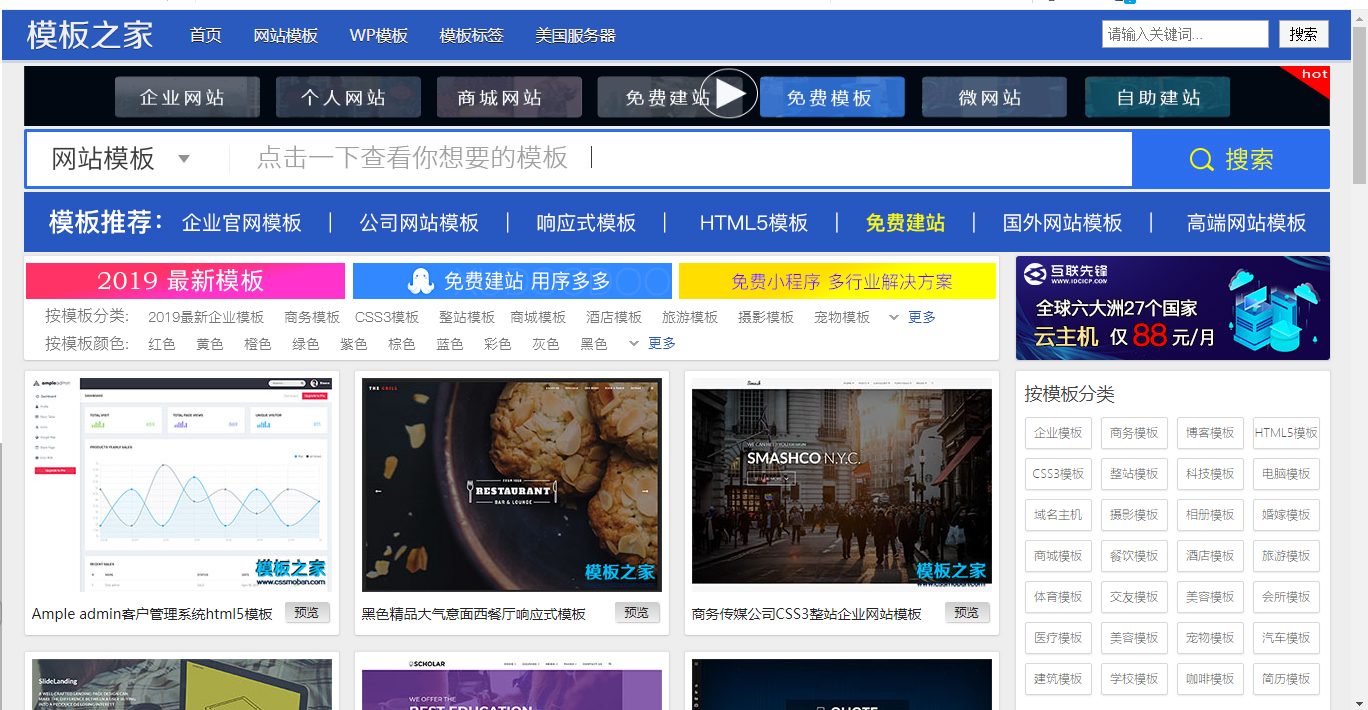Filter templates by 红色 color
This screenshot has width=1368, height=710.
click(162, 343)
